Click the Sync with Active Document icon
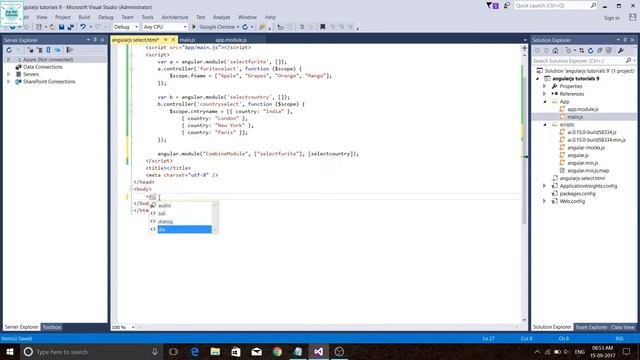 coord(582,51)
